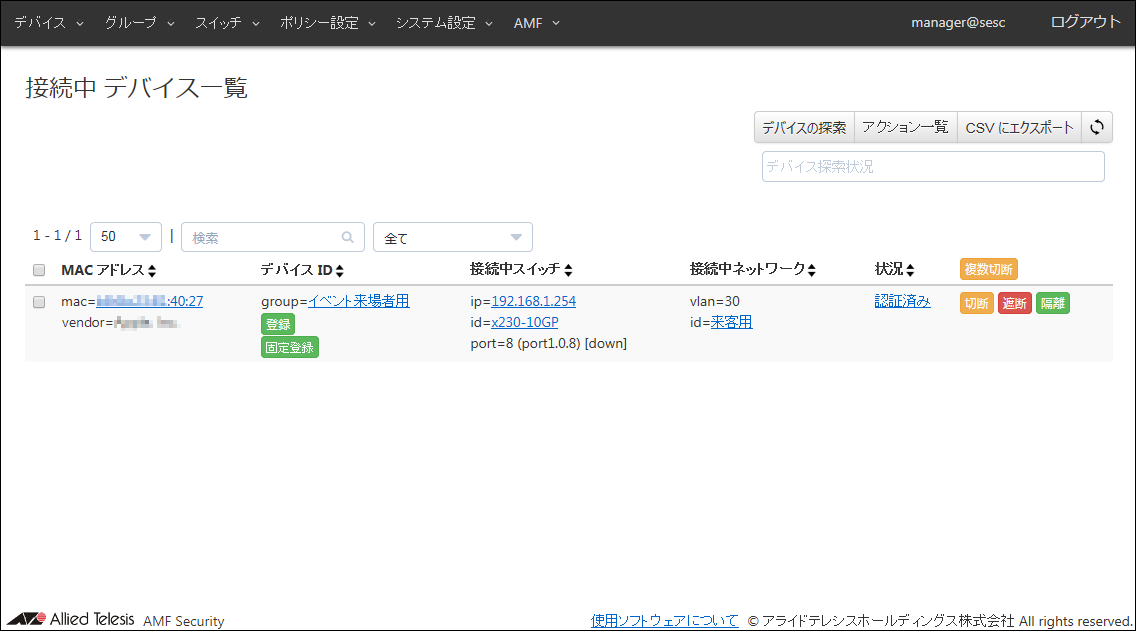This screenshot has width=1136, height=631.
Task: Click the Allied Telesis logo in footer
Action: (70, 619)
